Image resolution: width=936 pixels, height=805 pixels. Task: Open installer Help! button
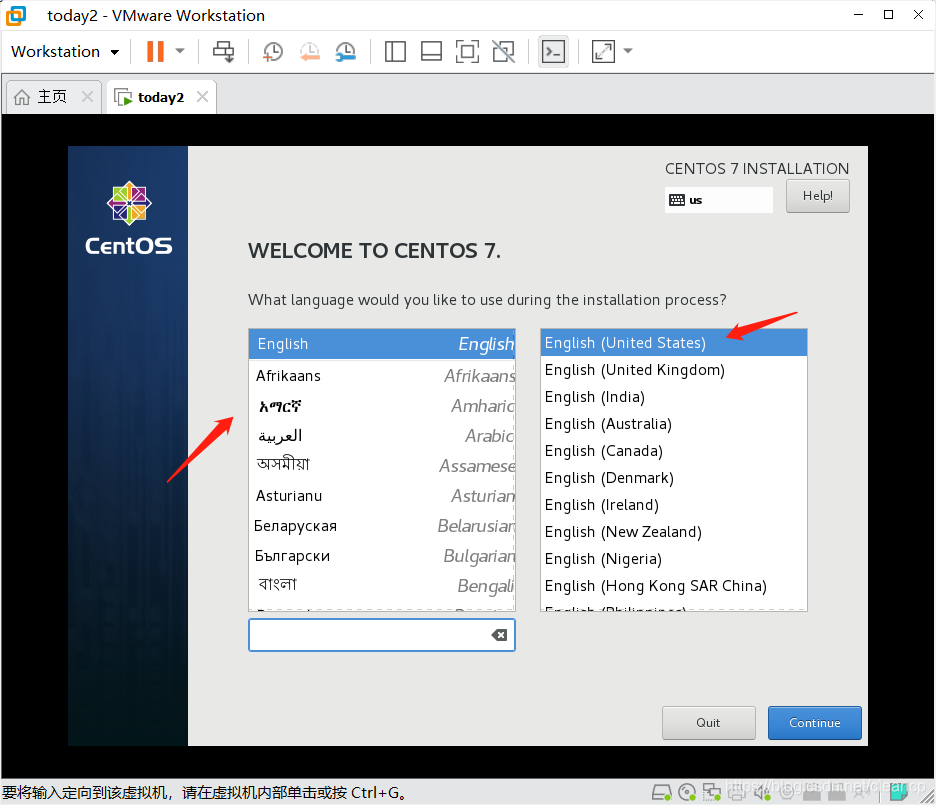pyautogui.click(x=817, y=196)
